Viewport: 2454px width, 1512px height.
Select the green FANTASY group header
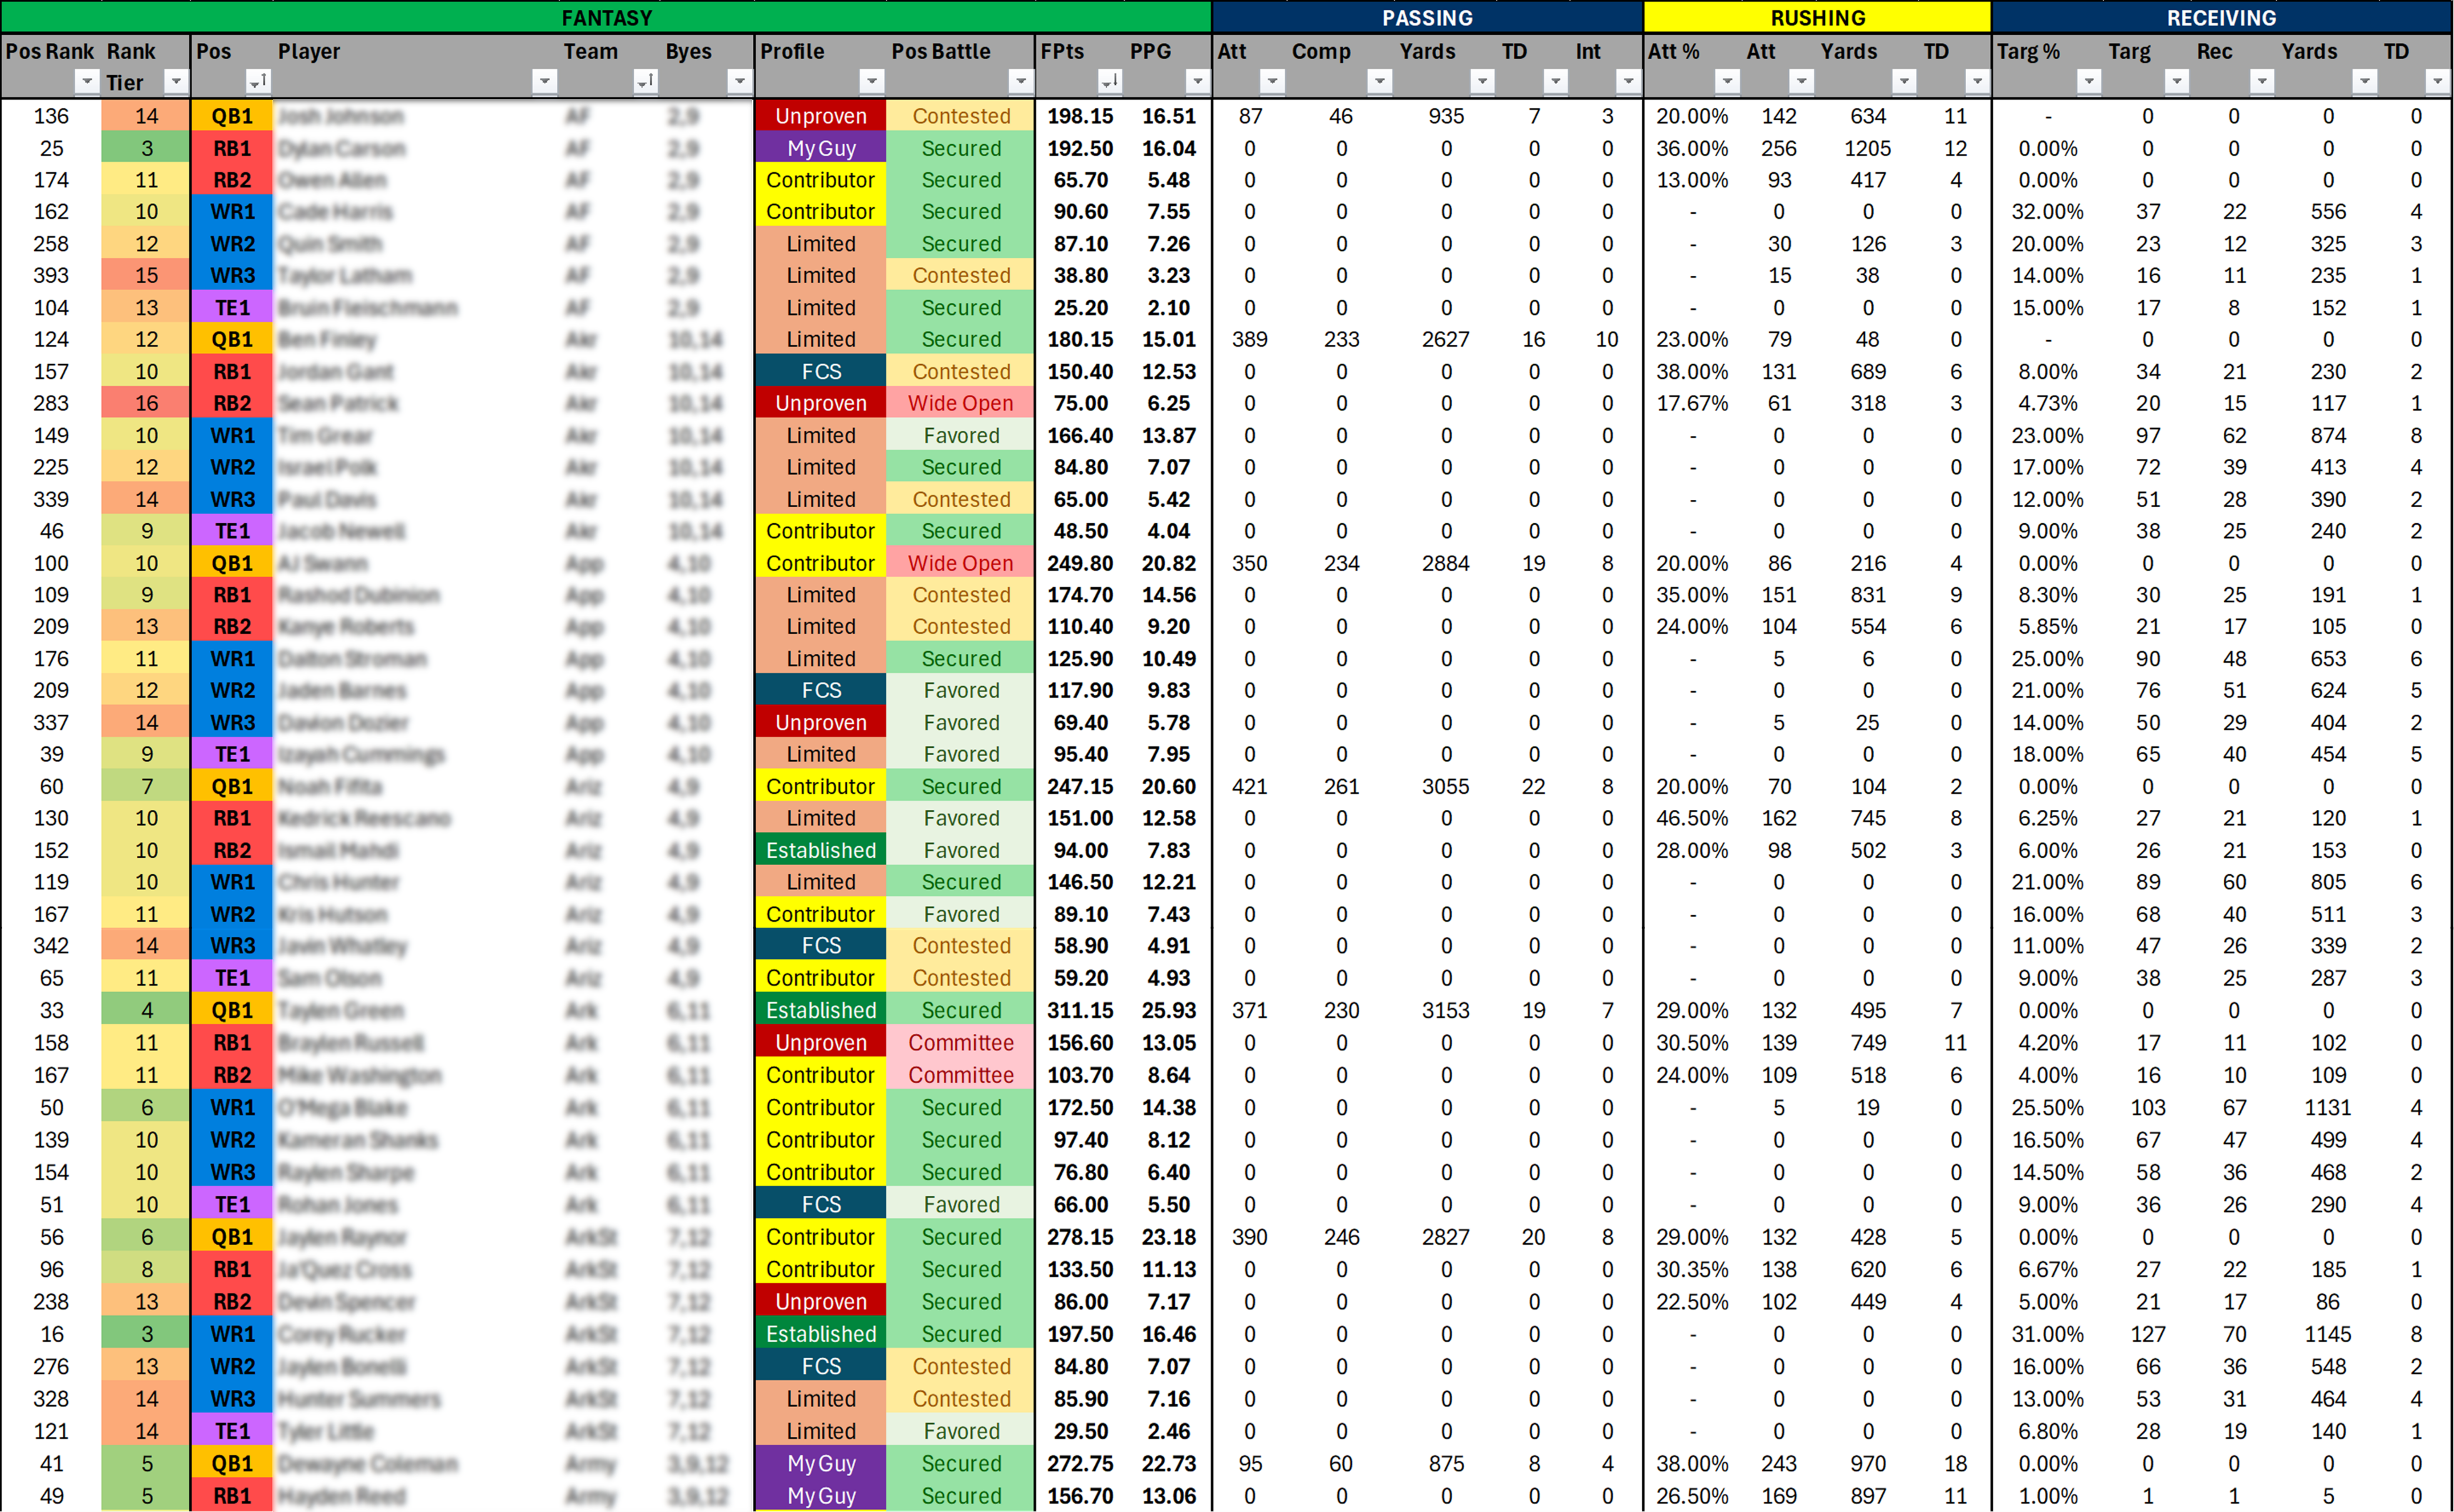pos(606,17)
